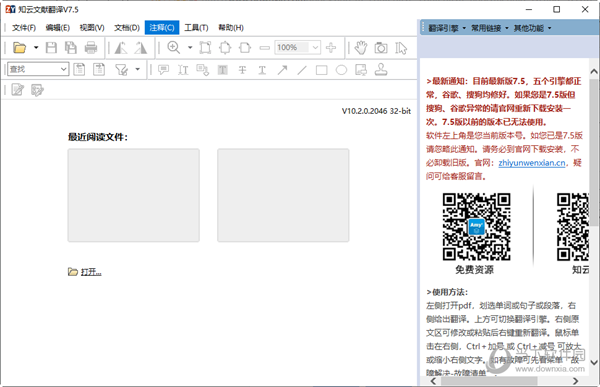The image size is (600, 387).
Task: Open the 视图(V) menu
Action: tap(92, 28)
